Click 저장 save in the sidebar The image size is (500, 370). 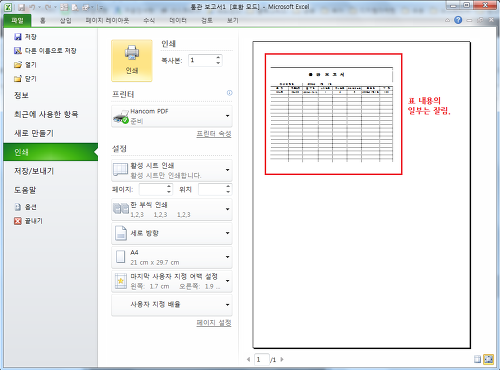point(25,37)
